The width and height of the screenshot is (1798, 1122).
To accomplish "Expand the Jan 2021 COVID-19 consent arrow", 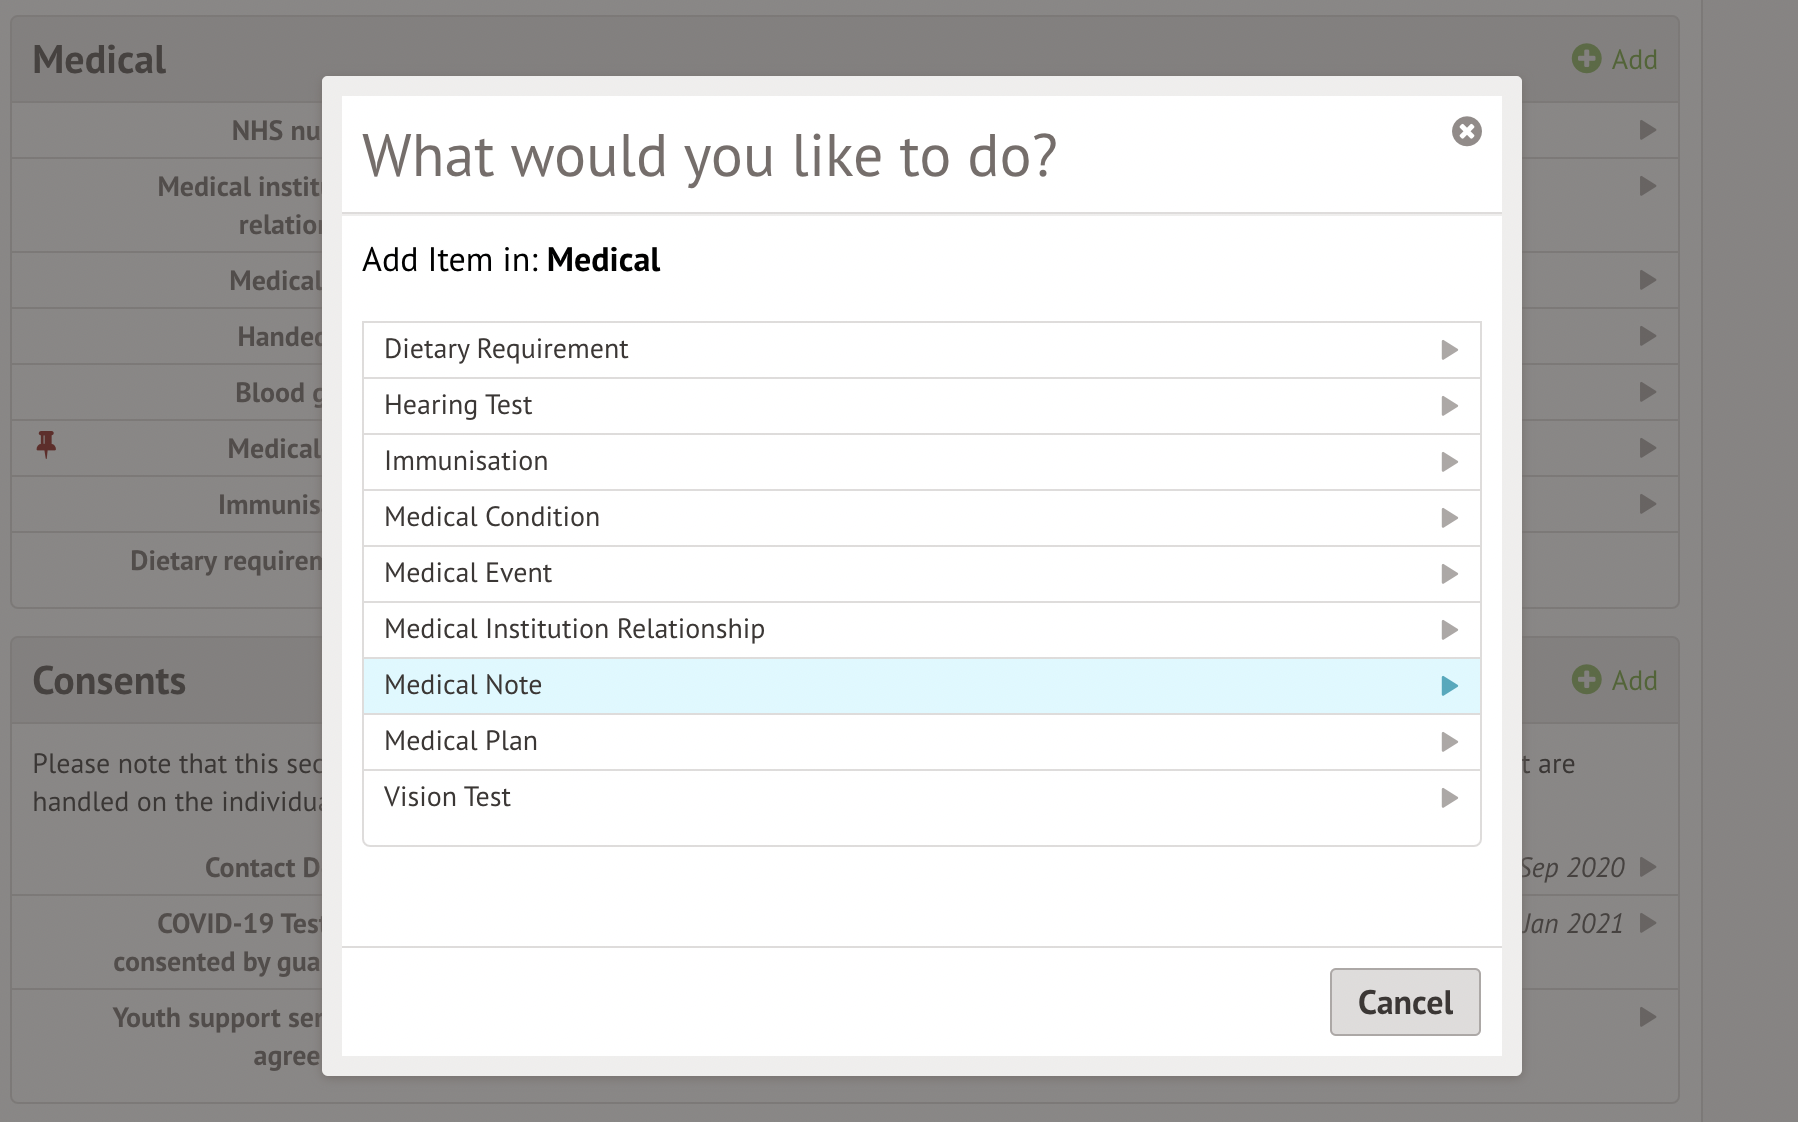I will click(1647, 923).
